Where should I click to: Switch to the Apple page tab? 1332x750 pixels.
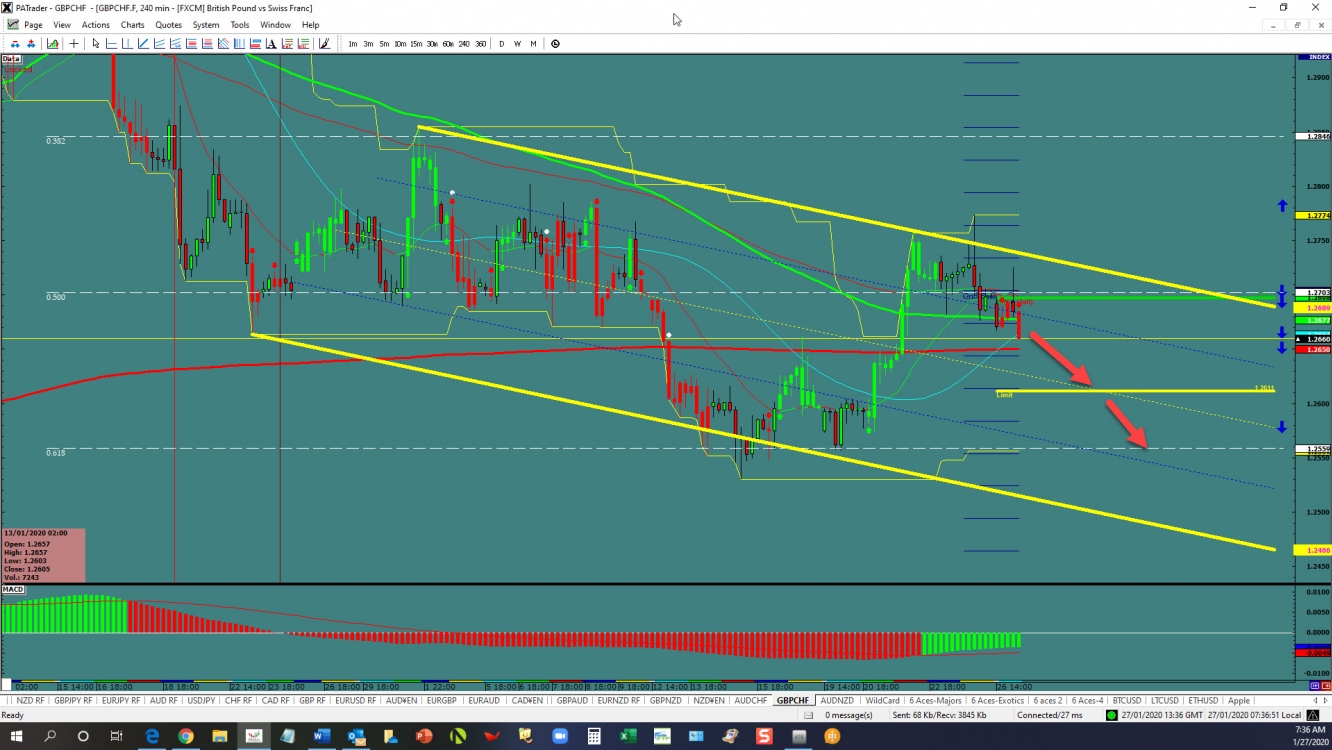pos(1238,700)
